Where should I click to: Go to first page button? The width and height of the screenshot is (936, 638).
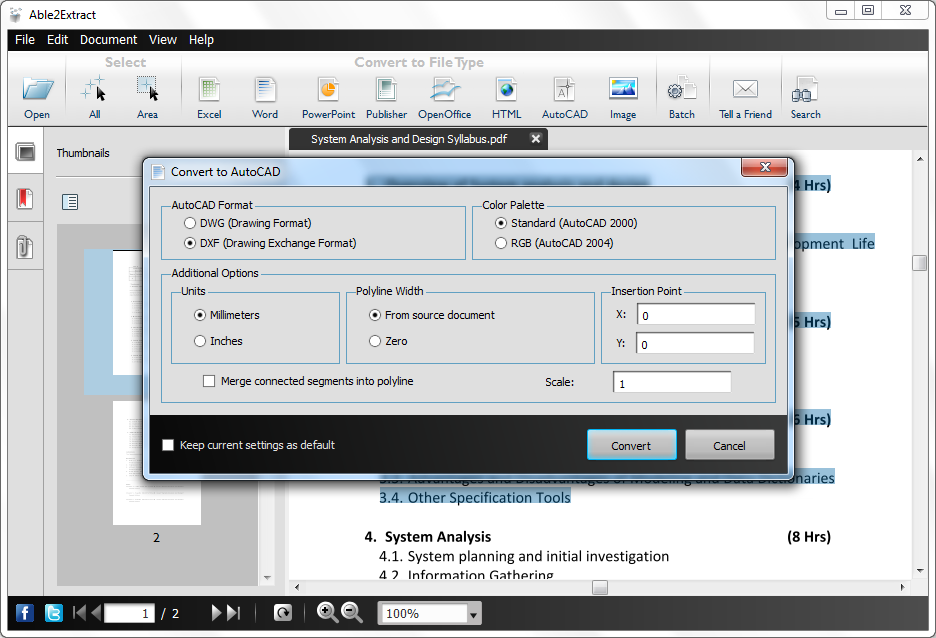click(x=78, y=613)
